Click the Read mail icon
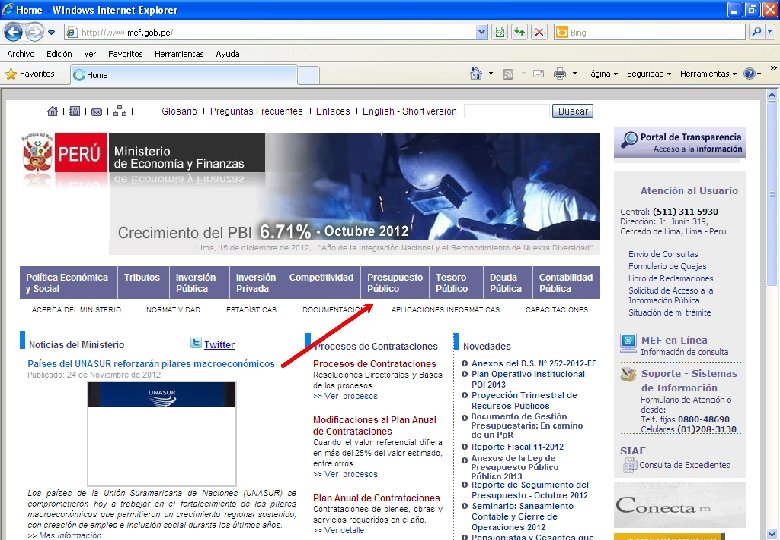780x540 pixels. click(x=538, y=74)
